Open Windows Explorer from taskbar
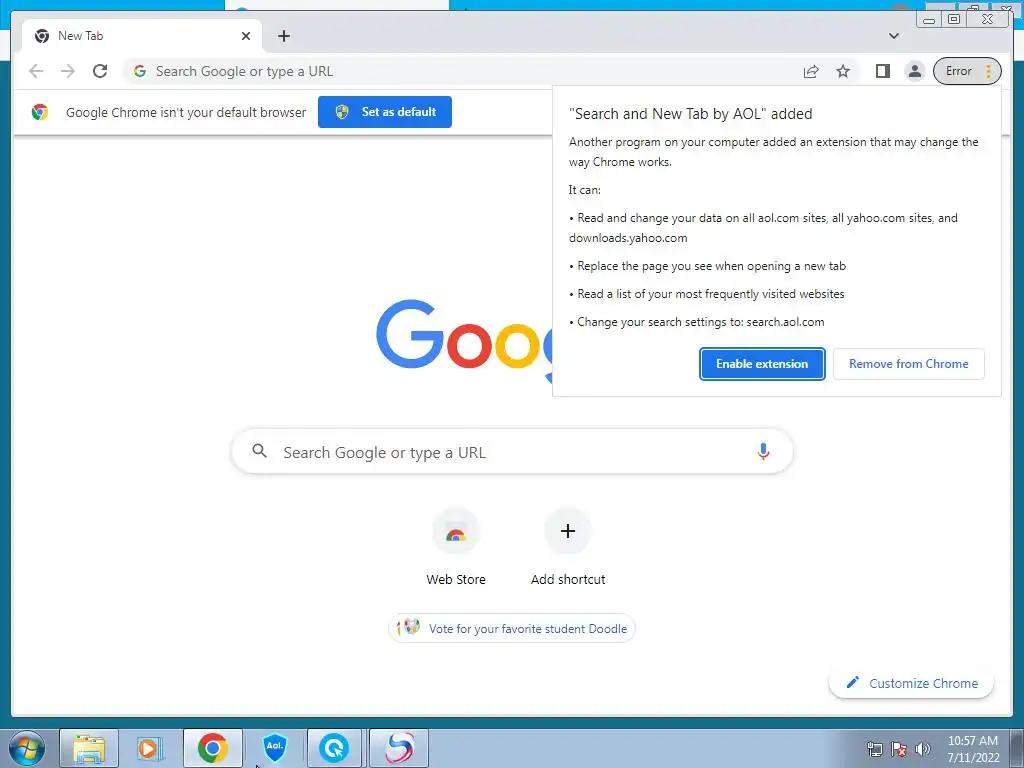Viewport: 1024px width, 768px height. pos(89,748)
